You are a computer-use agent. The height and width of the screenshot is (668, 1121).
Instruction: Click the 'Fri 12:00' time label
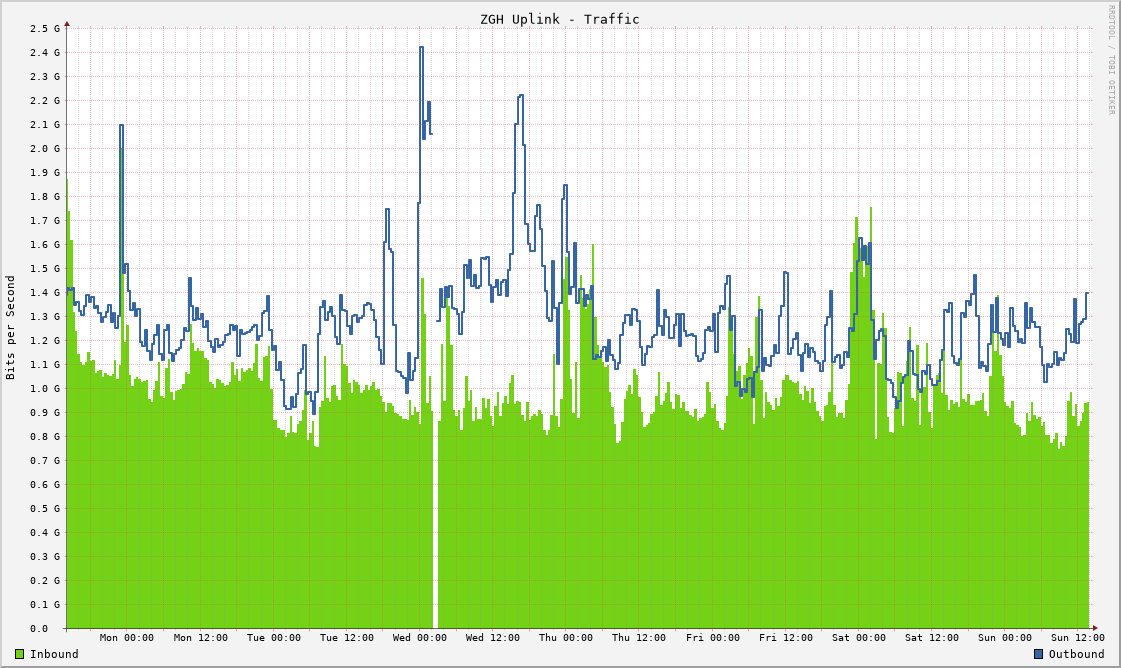pyautogui.click(x=786, y=637)
